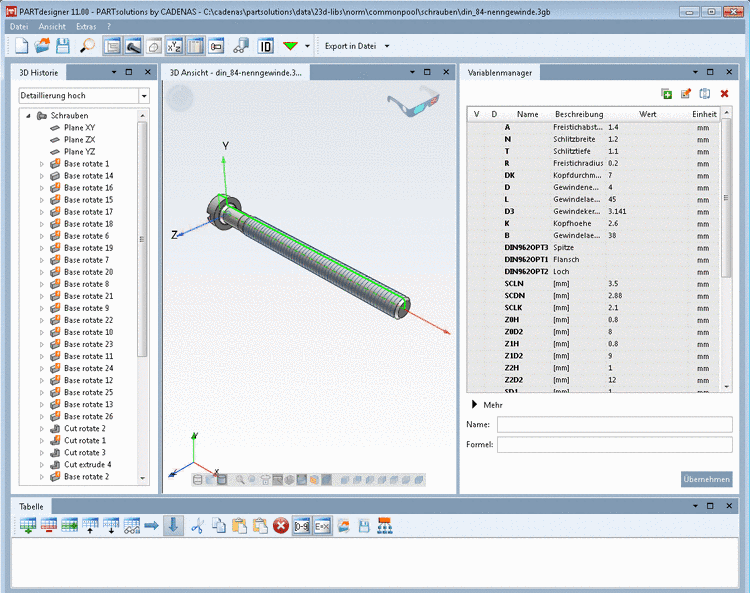
Task: Toggle the XYZ axes display button
Action: click(174, 46)
